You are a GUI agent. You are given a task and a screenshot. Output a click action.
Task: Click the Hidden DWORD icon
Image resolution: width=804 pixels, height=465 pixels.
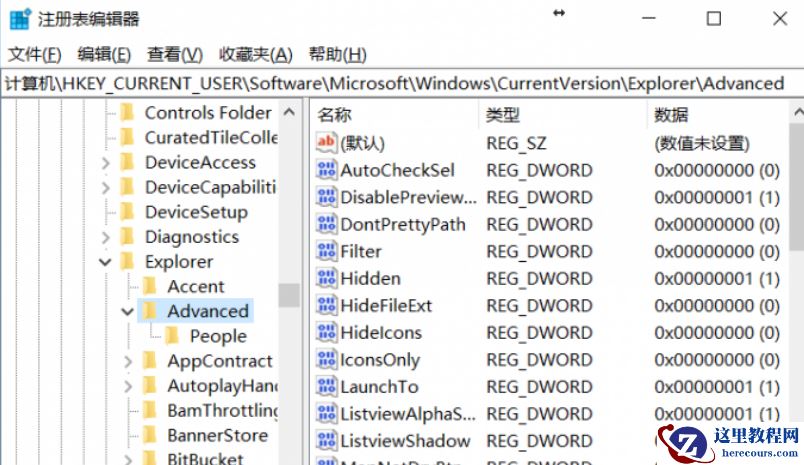pos(326,278)
